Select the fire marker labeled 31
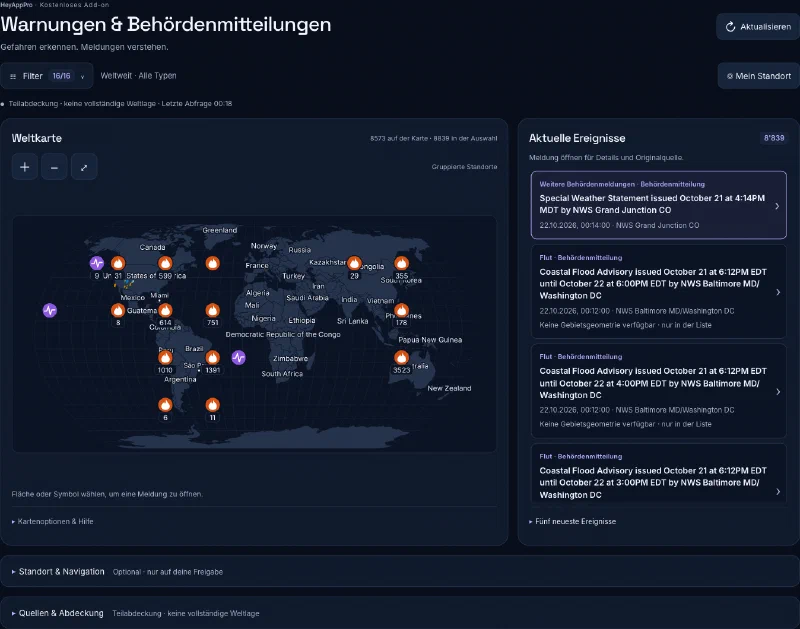The width and height of the screenshot is (800, 629). pos(118,263)
